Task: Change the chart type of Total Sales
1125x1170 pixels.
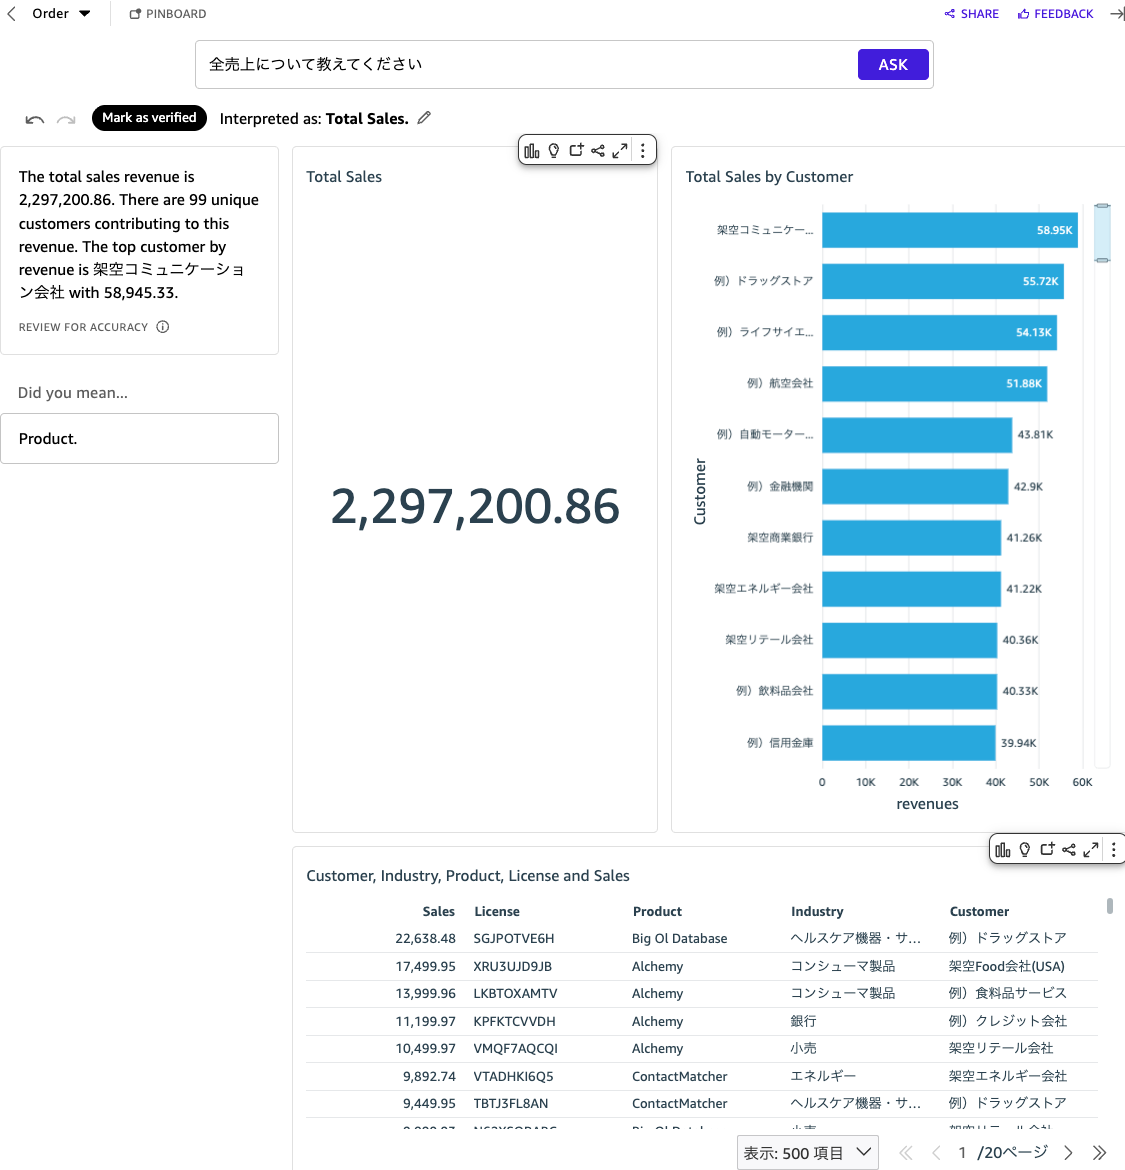Action: click(531, 149)
